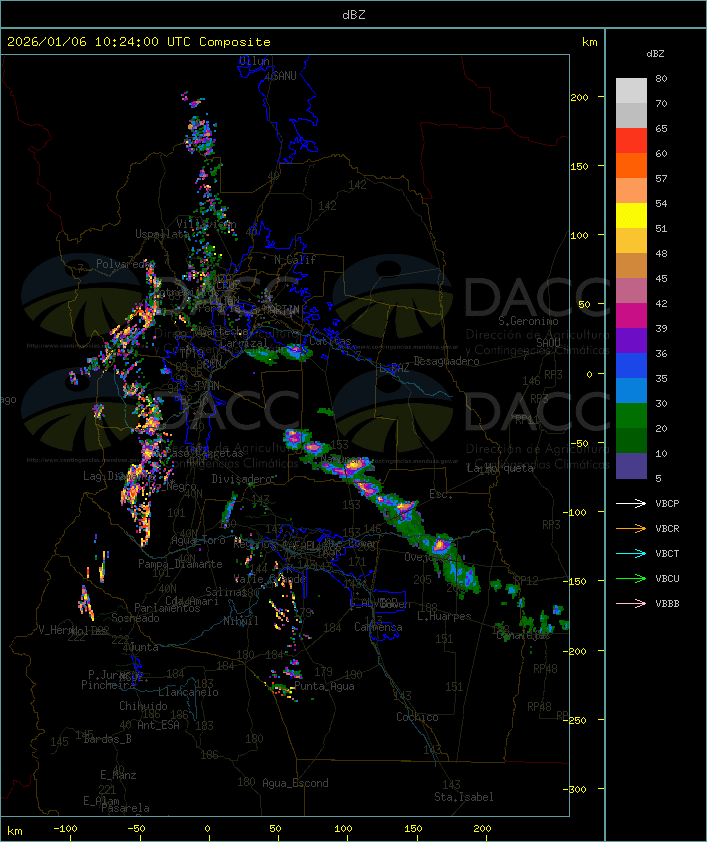
Task: Click the UTC Composite timestamp text
Action: point(139,42)
